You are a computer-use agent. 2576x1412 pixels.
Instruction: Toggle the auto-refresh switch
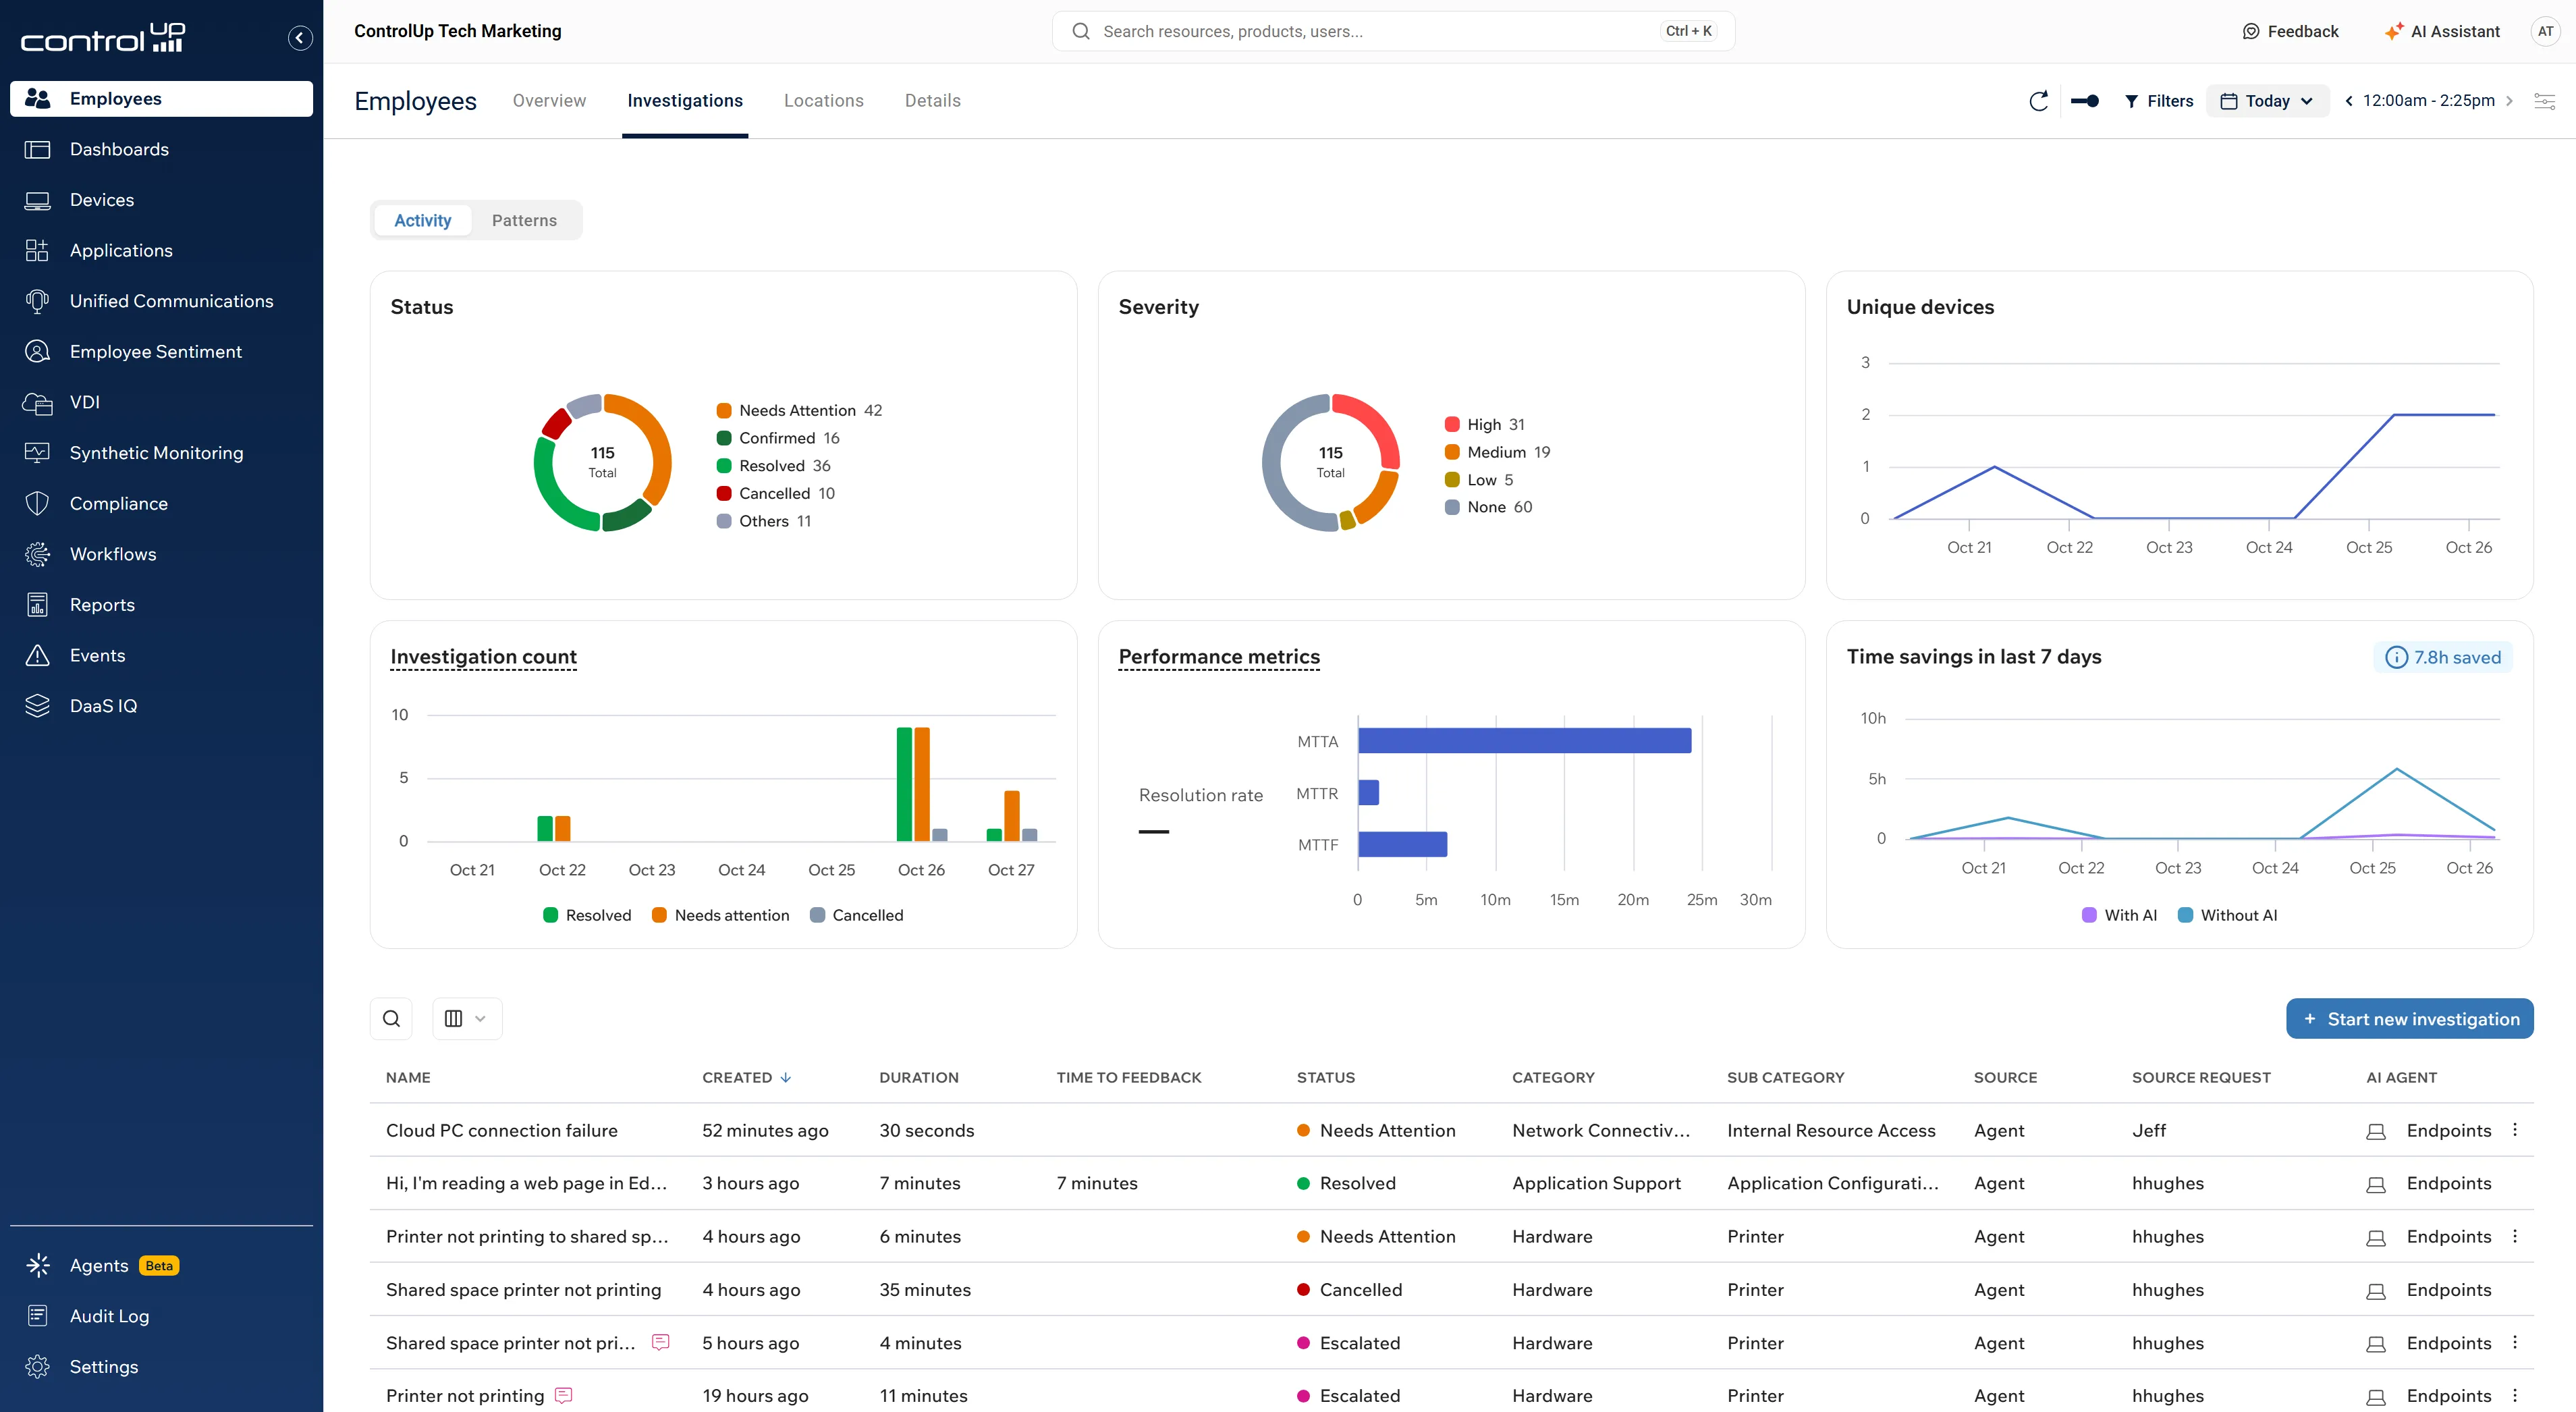(2085, 101)
